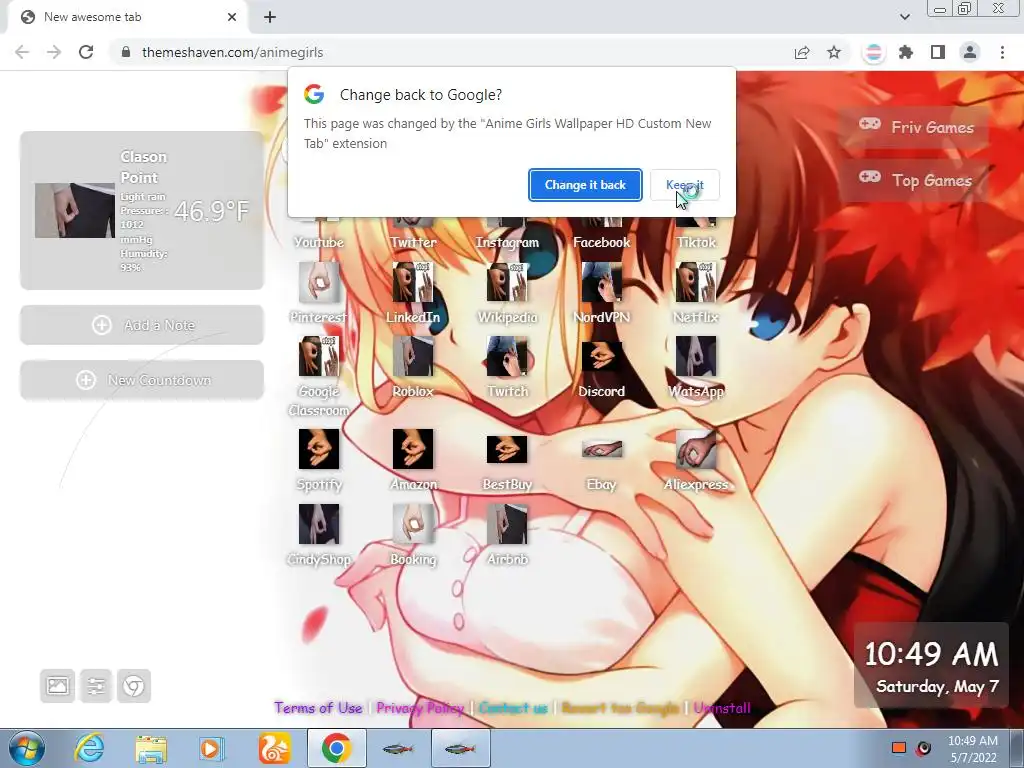Viewport: 1024px width, 768px height.
Task: Open the Contact us link
Action: click(x=513, y=708)
